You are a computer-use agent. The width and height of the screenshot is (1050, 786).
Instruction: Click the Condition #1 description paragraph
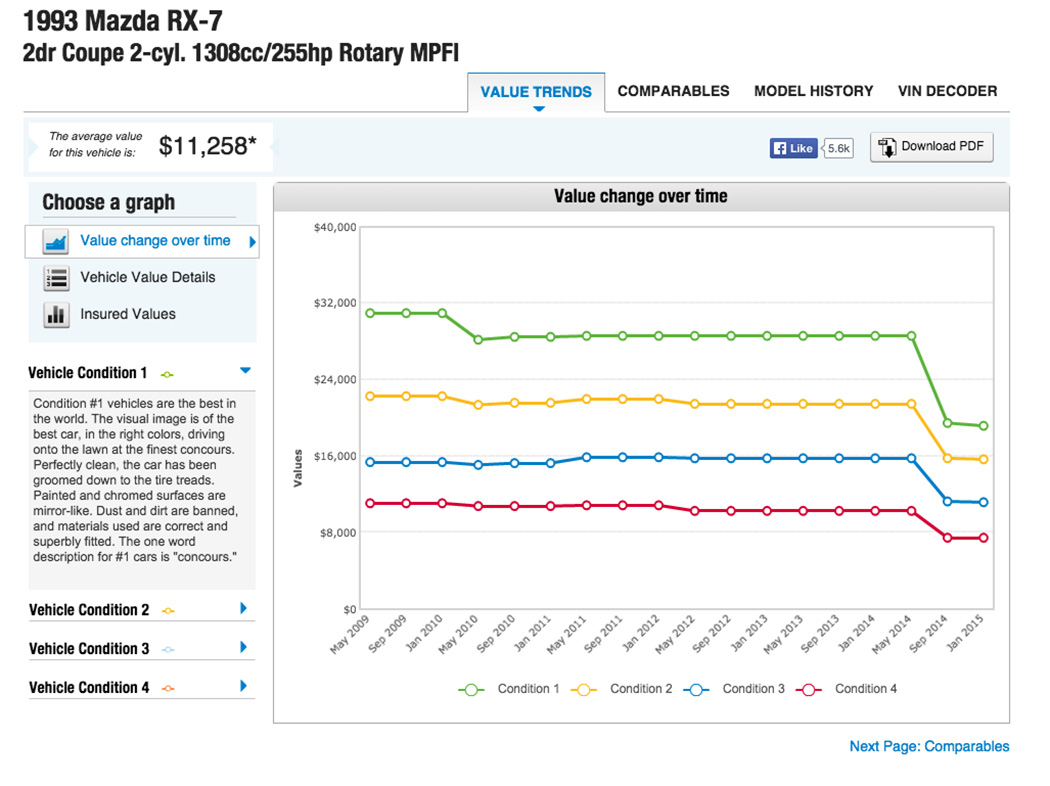pos(135,480)
